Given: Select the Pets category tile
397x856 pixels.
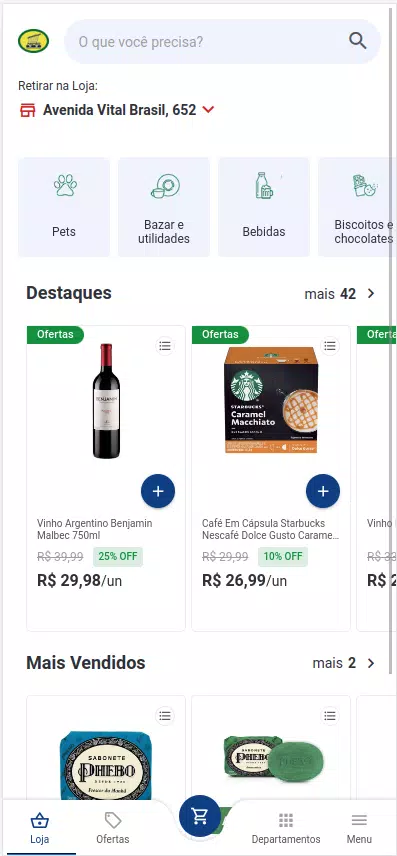Looking at the screenshot, I should [64, 207].
